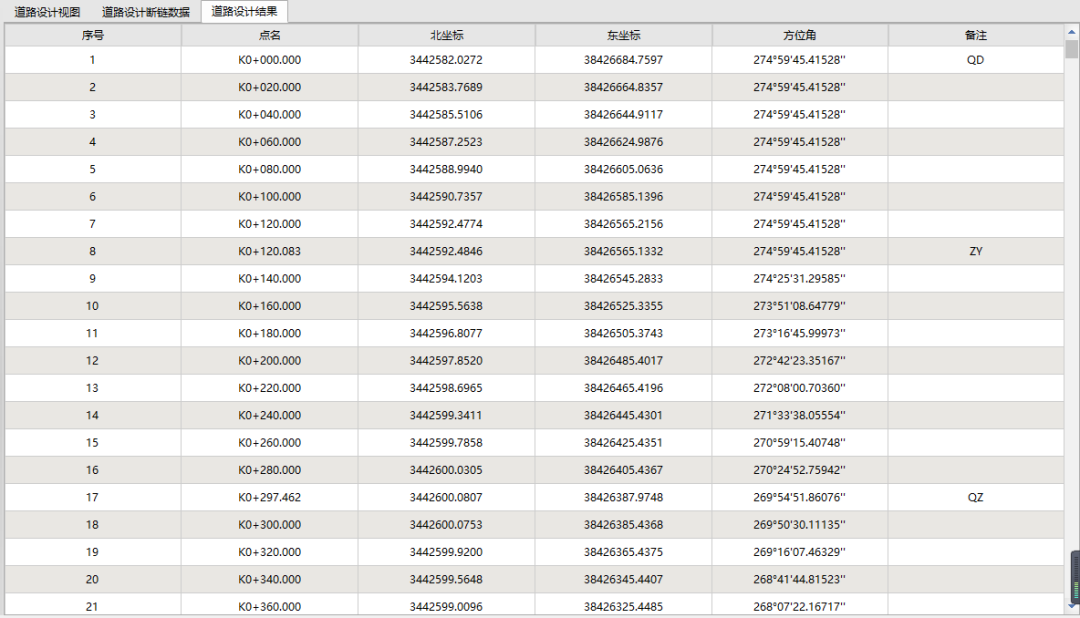Image resolution: width=1080 pixels, height=618 pixels.
Task: Select the QZ remark cell in row 17
Action: pos(975,497)
